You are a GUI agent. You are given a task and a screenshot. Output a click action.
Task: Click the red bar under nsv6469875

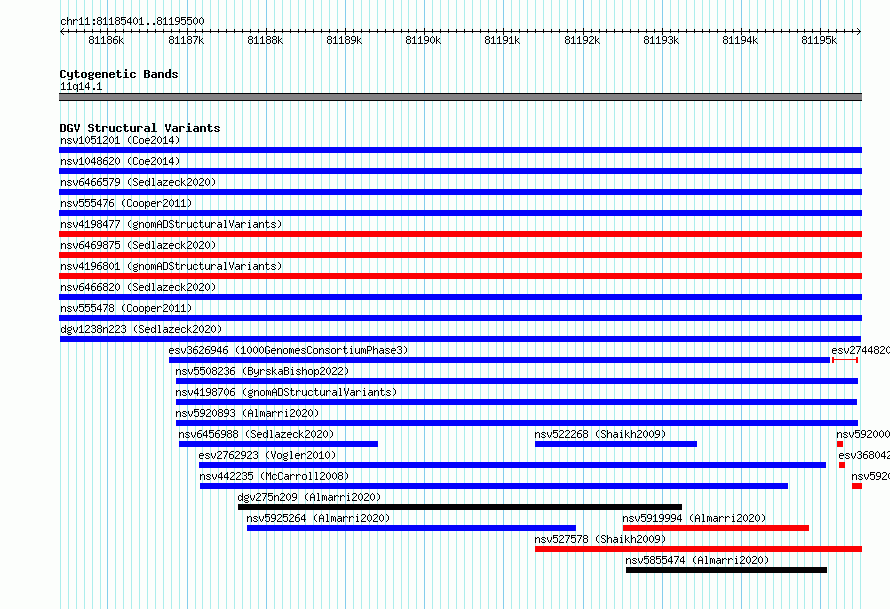tap(460, 255)
